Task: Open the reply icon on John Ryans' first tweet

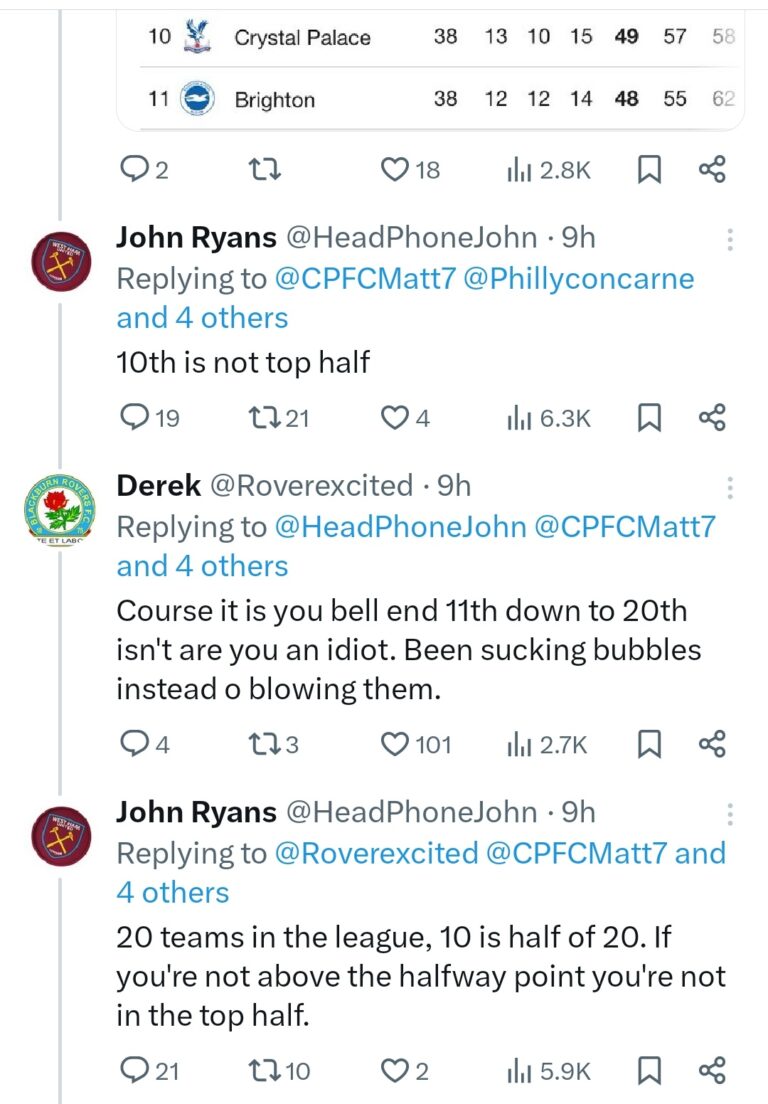Action: pyautogui.click(x=137, y=417)
